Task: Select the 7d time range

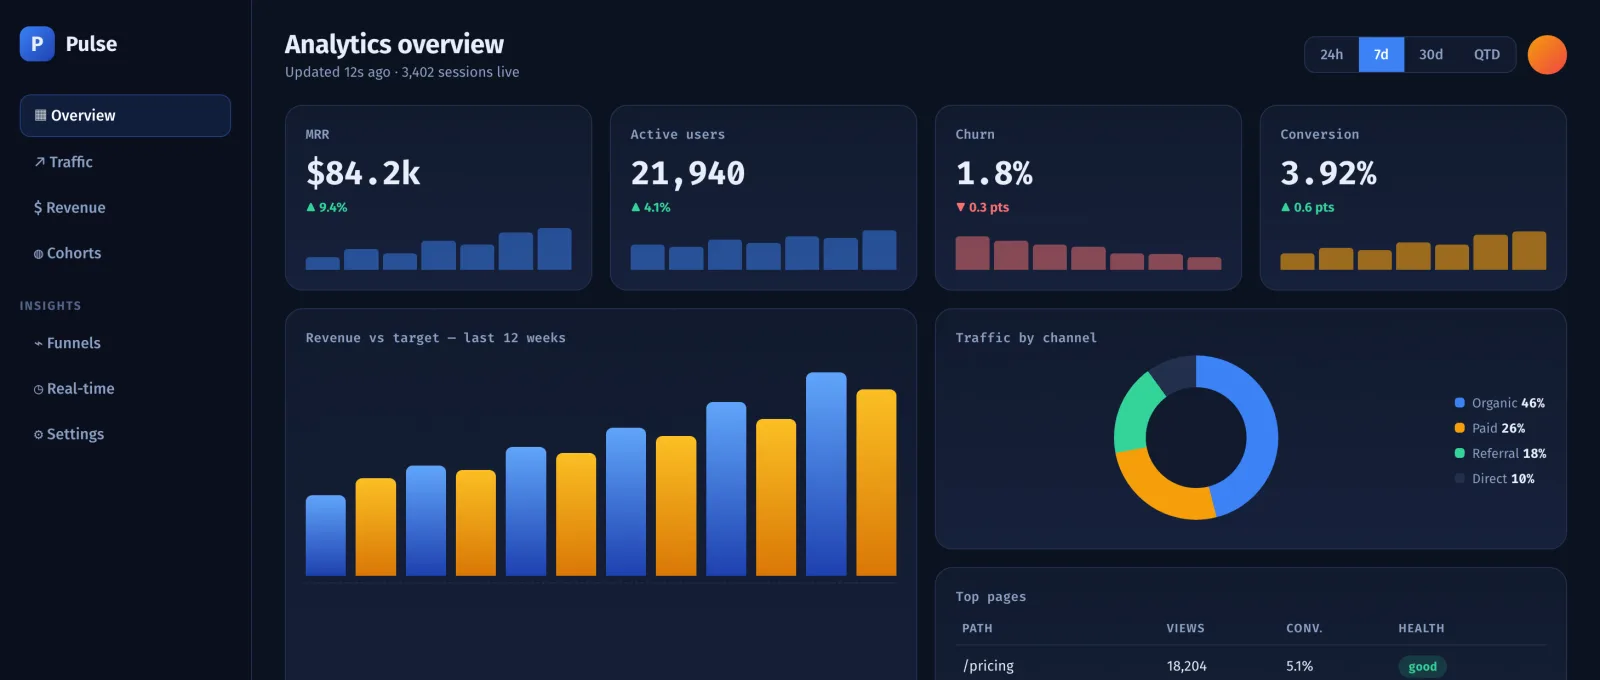Action: tap(1381, 55)
